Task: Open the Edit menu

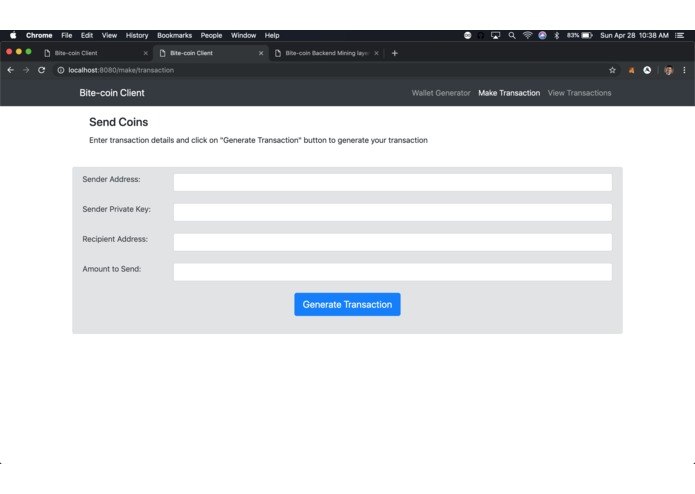Action: coord(87,35)
